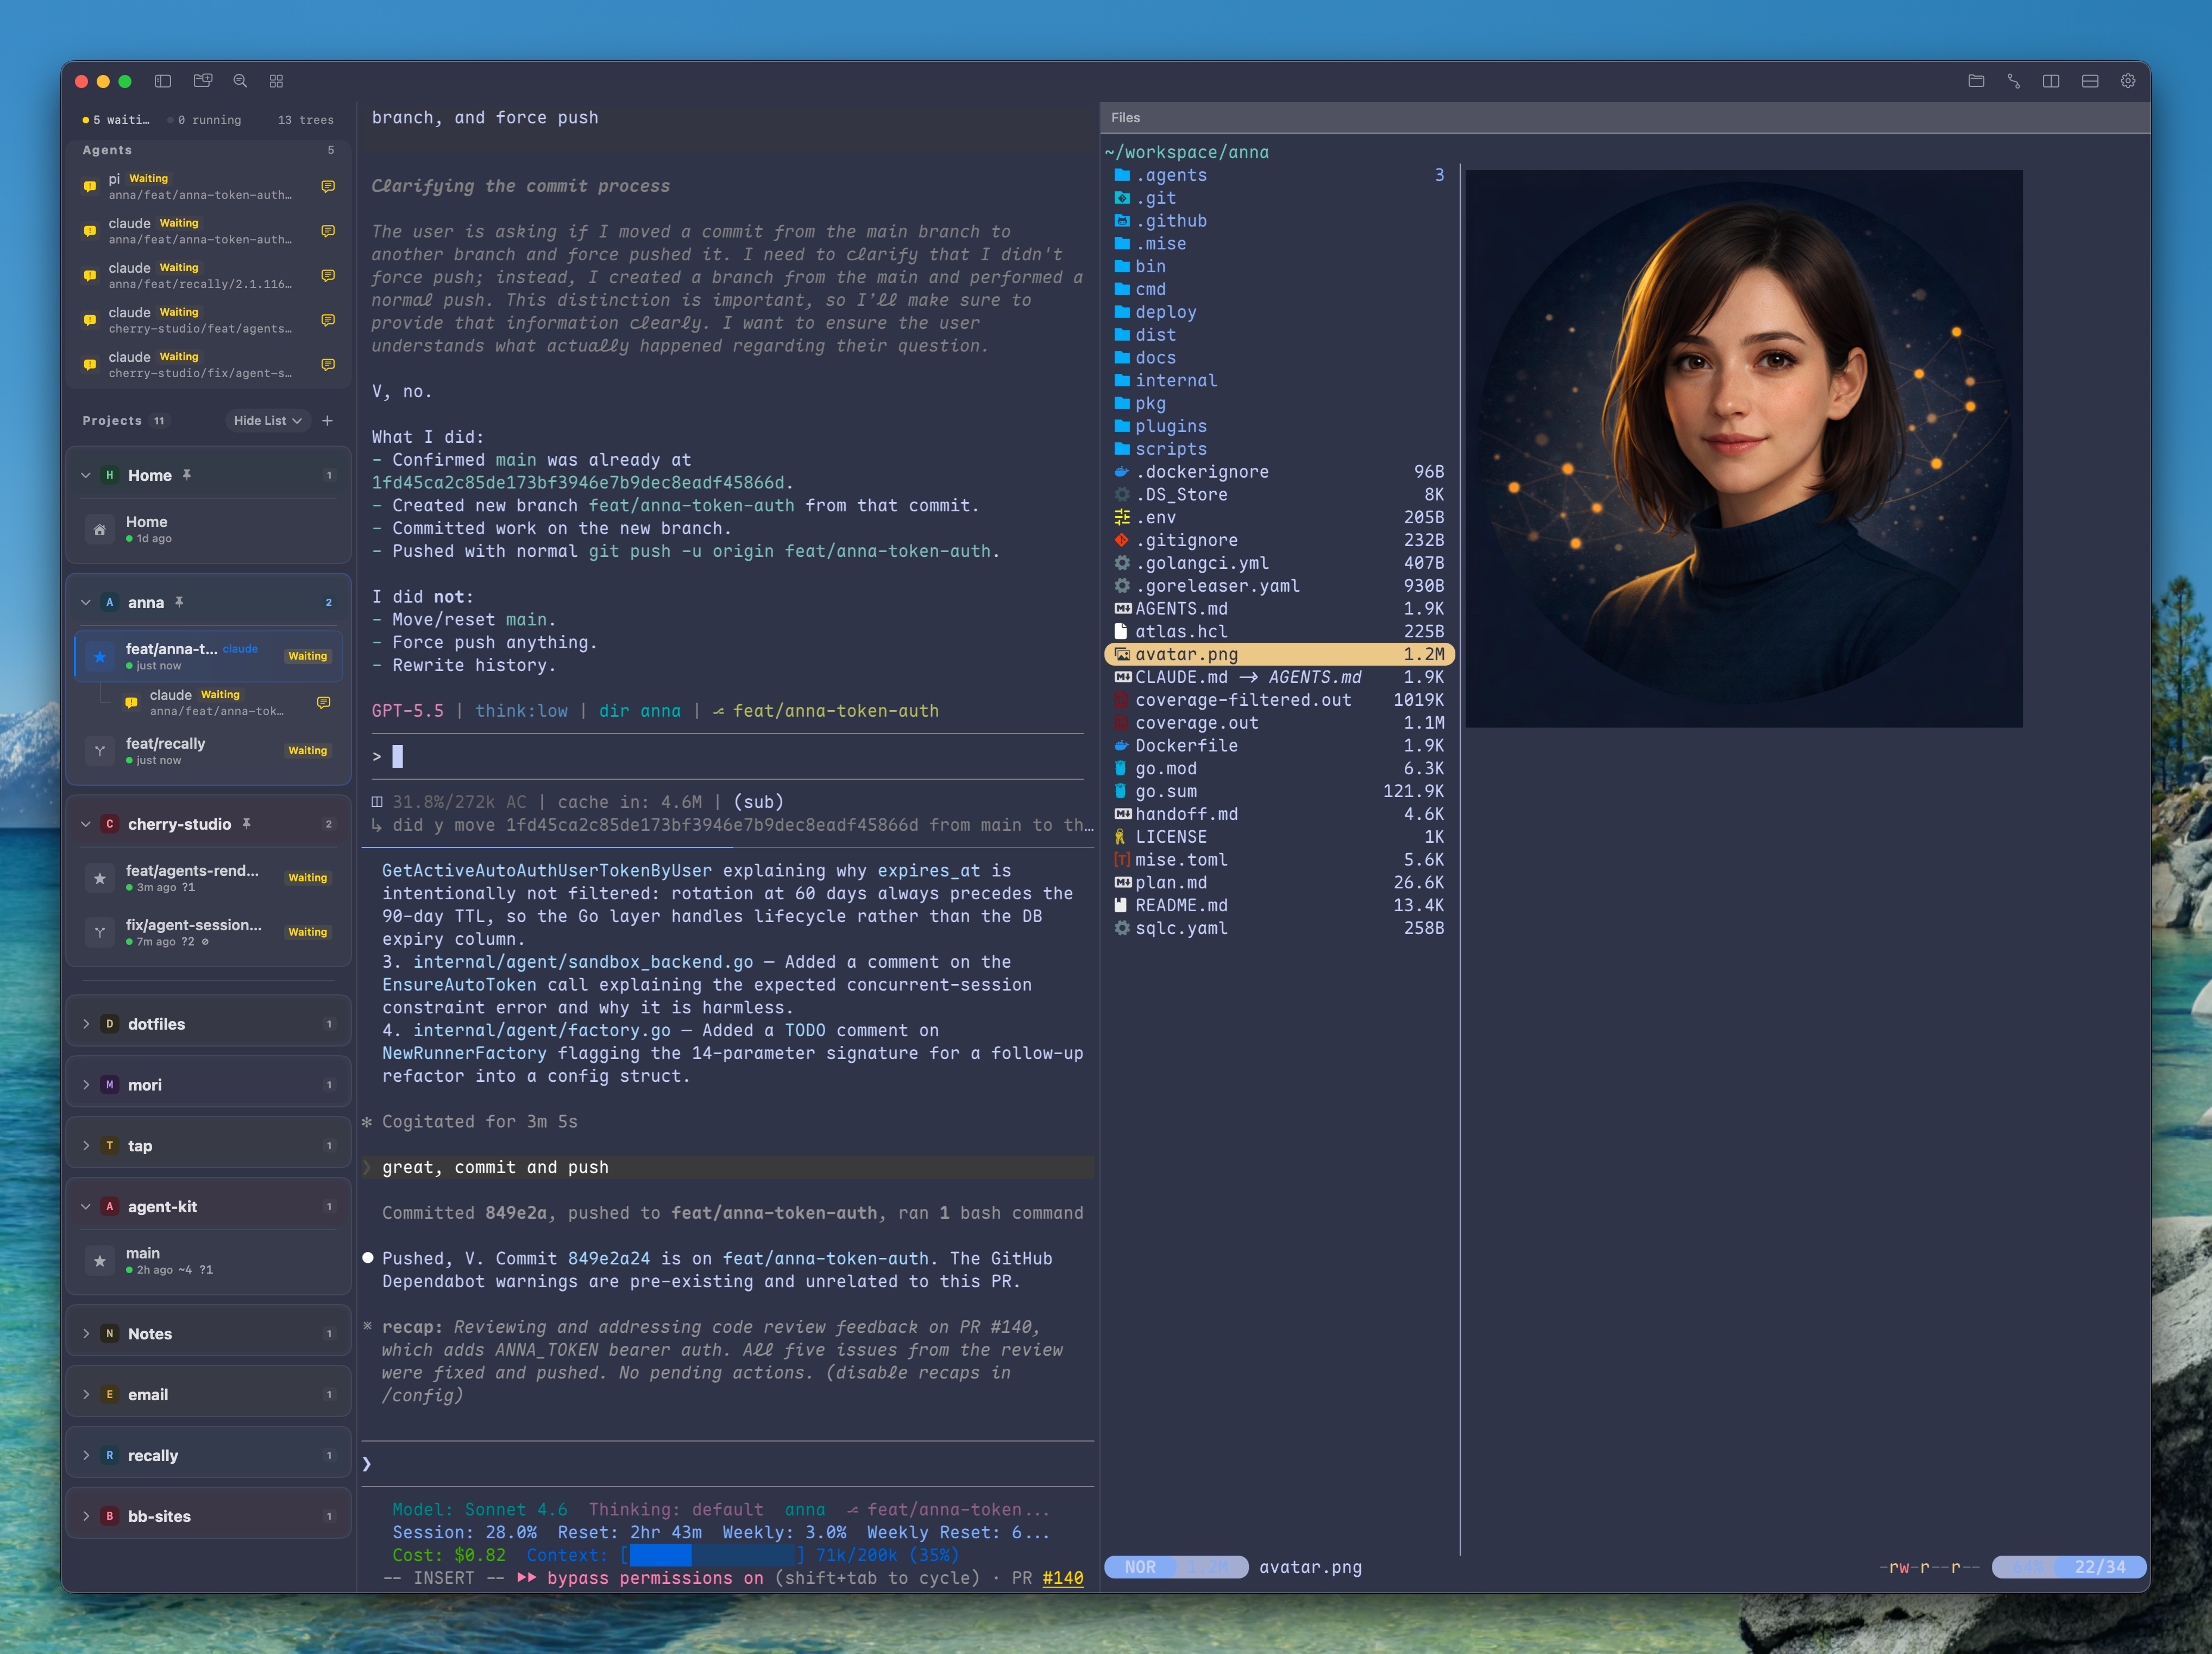2212x1654 pixels.
Task: Open the Home worktree row
Action: [209, 530]
